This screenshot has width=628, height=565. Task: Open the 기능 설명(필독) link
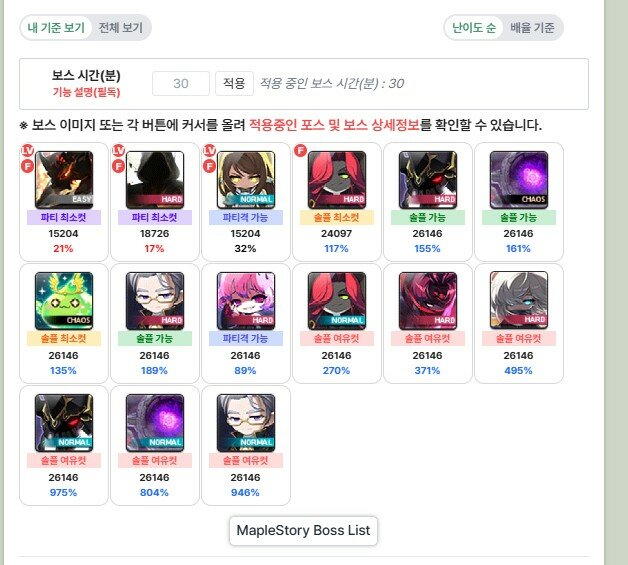click(x=87, y=92)
